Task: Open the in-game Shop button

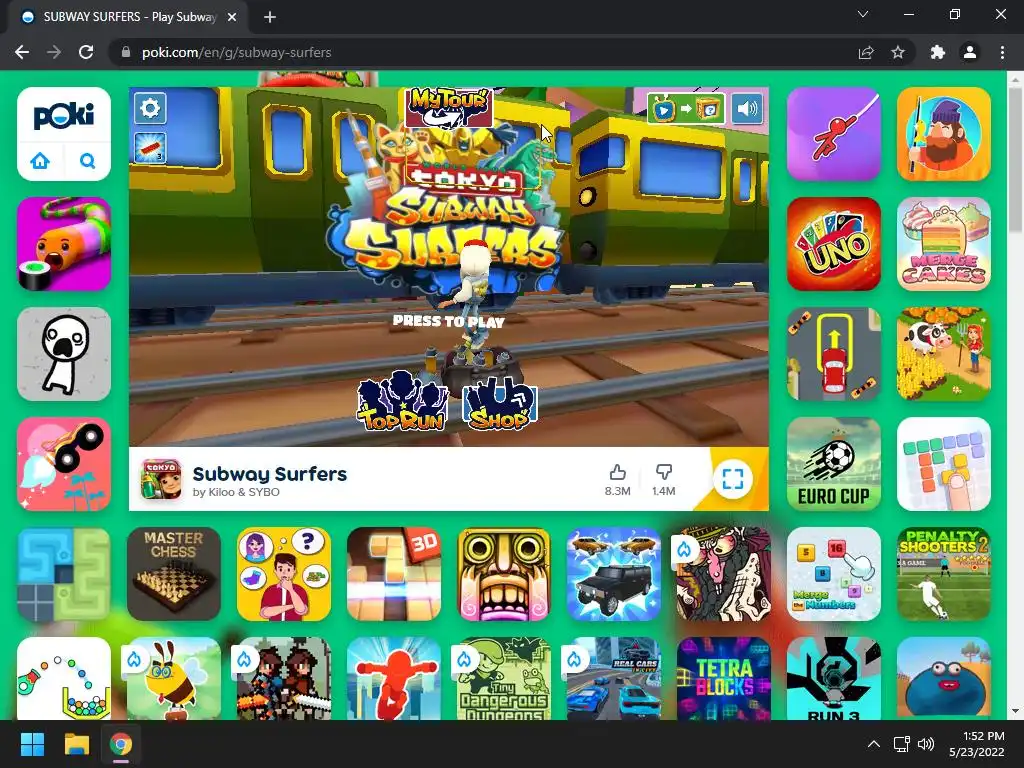Action: click(500, 405)
